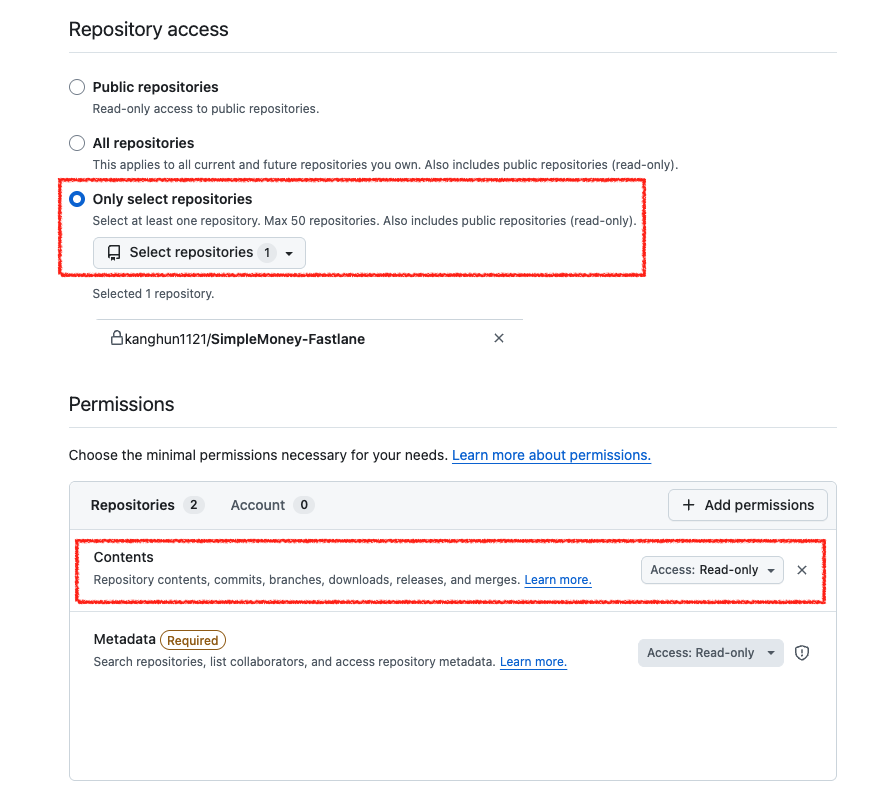Switch to the Account permissions tab
The width and height of the screenshot is (891, 800).
(272, 505)
